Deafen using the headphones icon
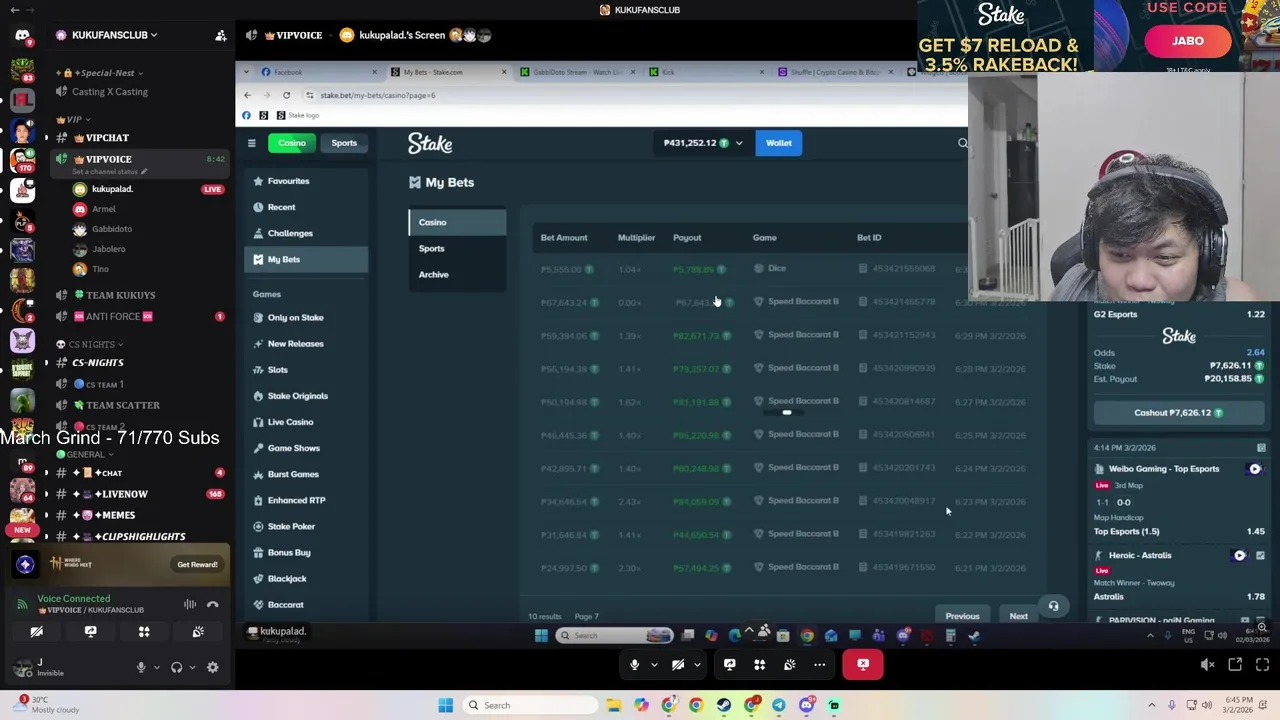Viewport: 1280px width, 720px height. pos(176,667)
